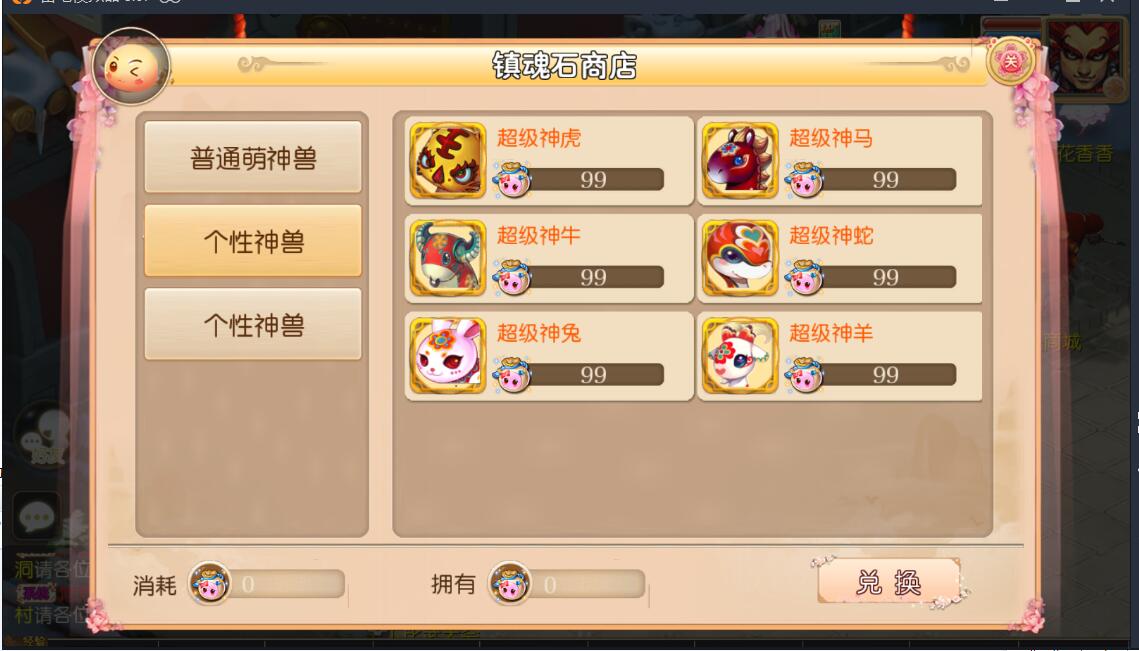
Task: Click the 超级神羊 price bar showing 99
Action: [885, 374]
